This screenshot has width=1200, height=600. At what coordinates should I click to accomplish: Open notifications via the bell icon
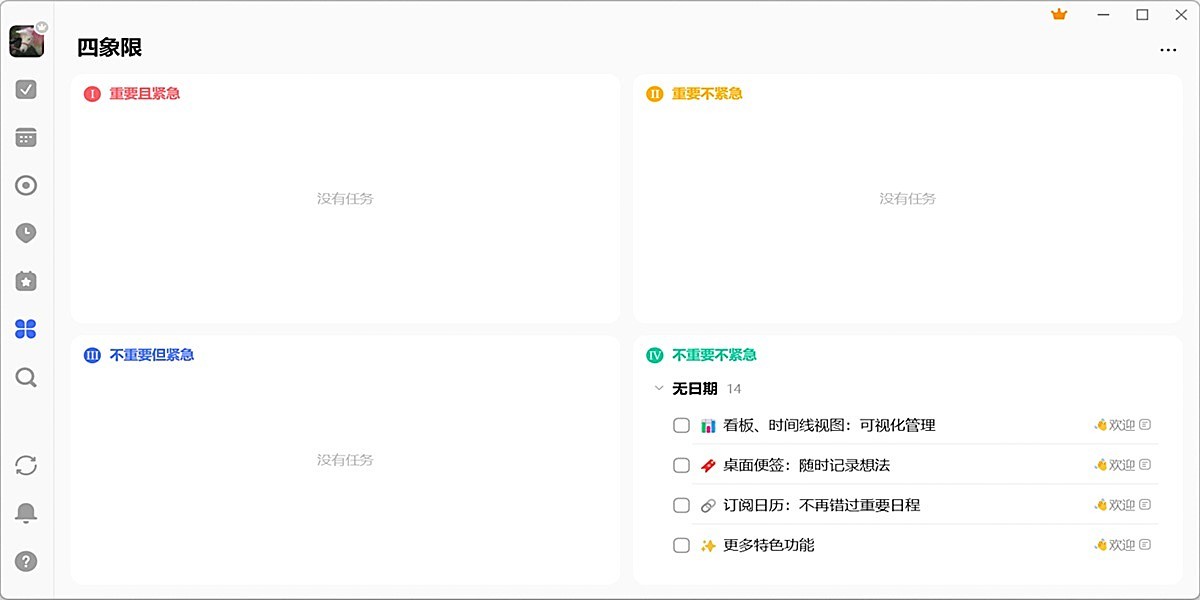pos(25,512)
